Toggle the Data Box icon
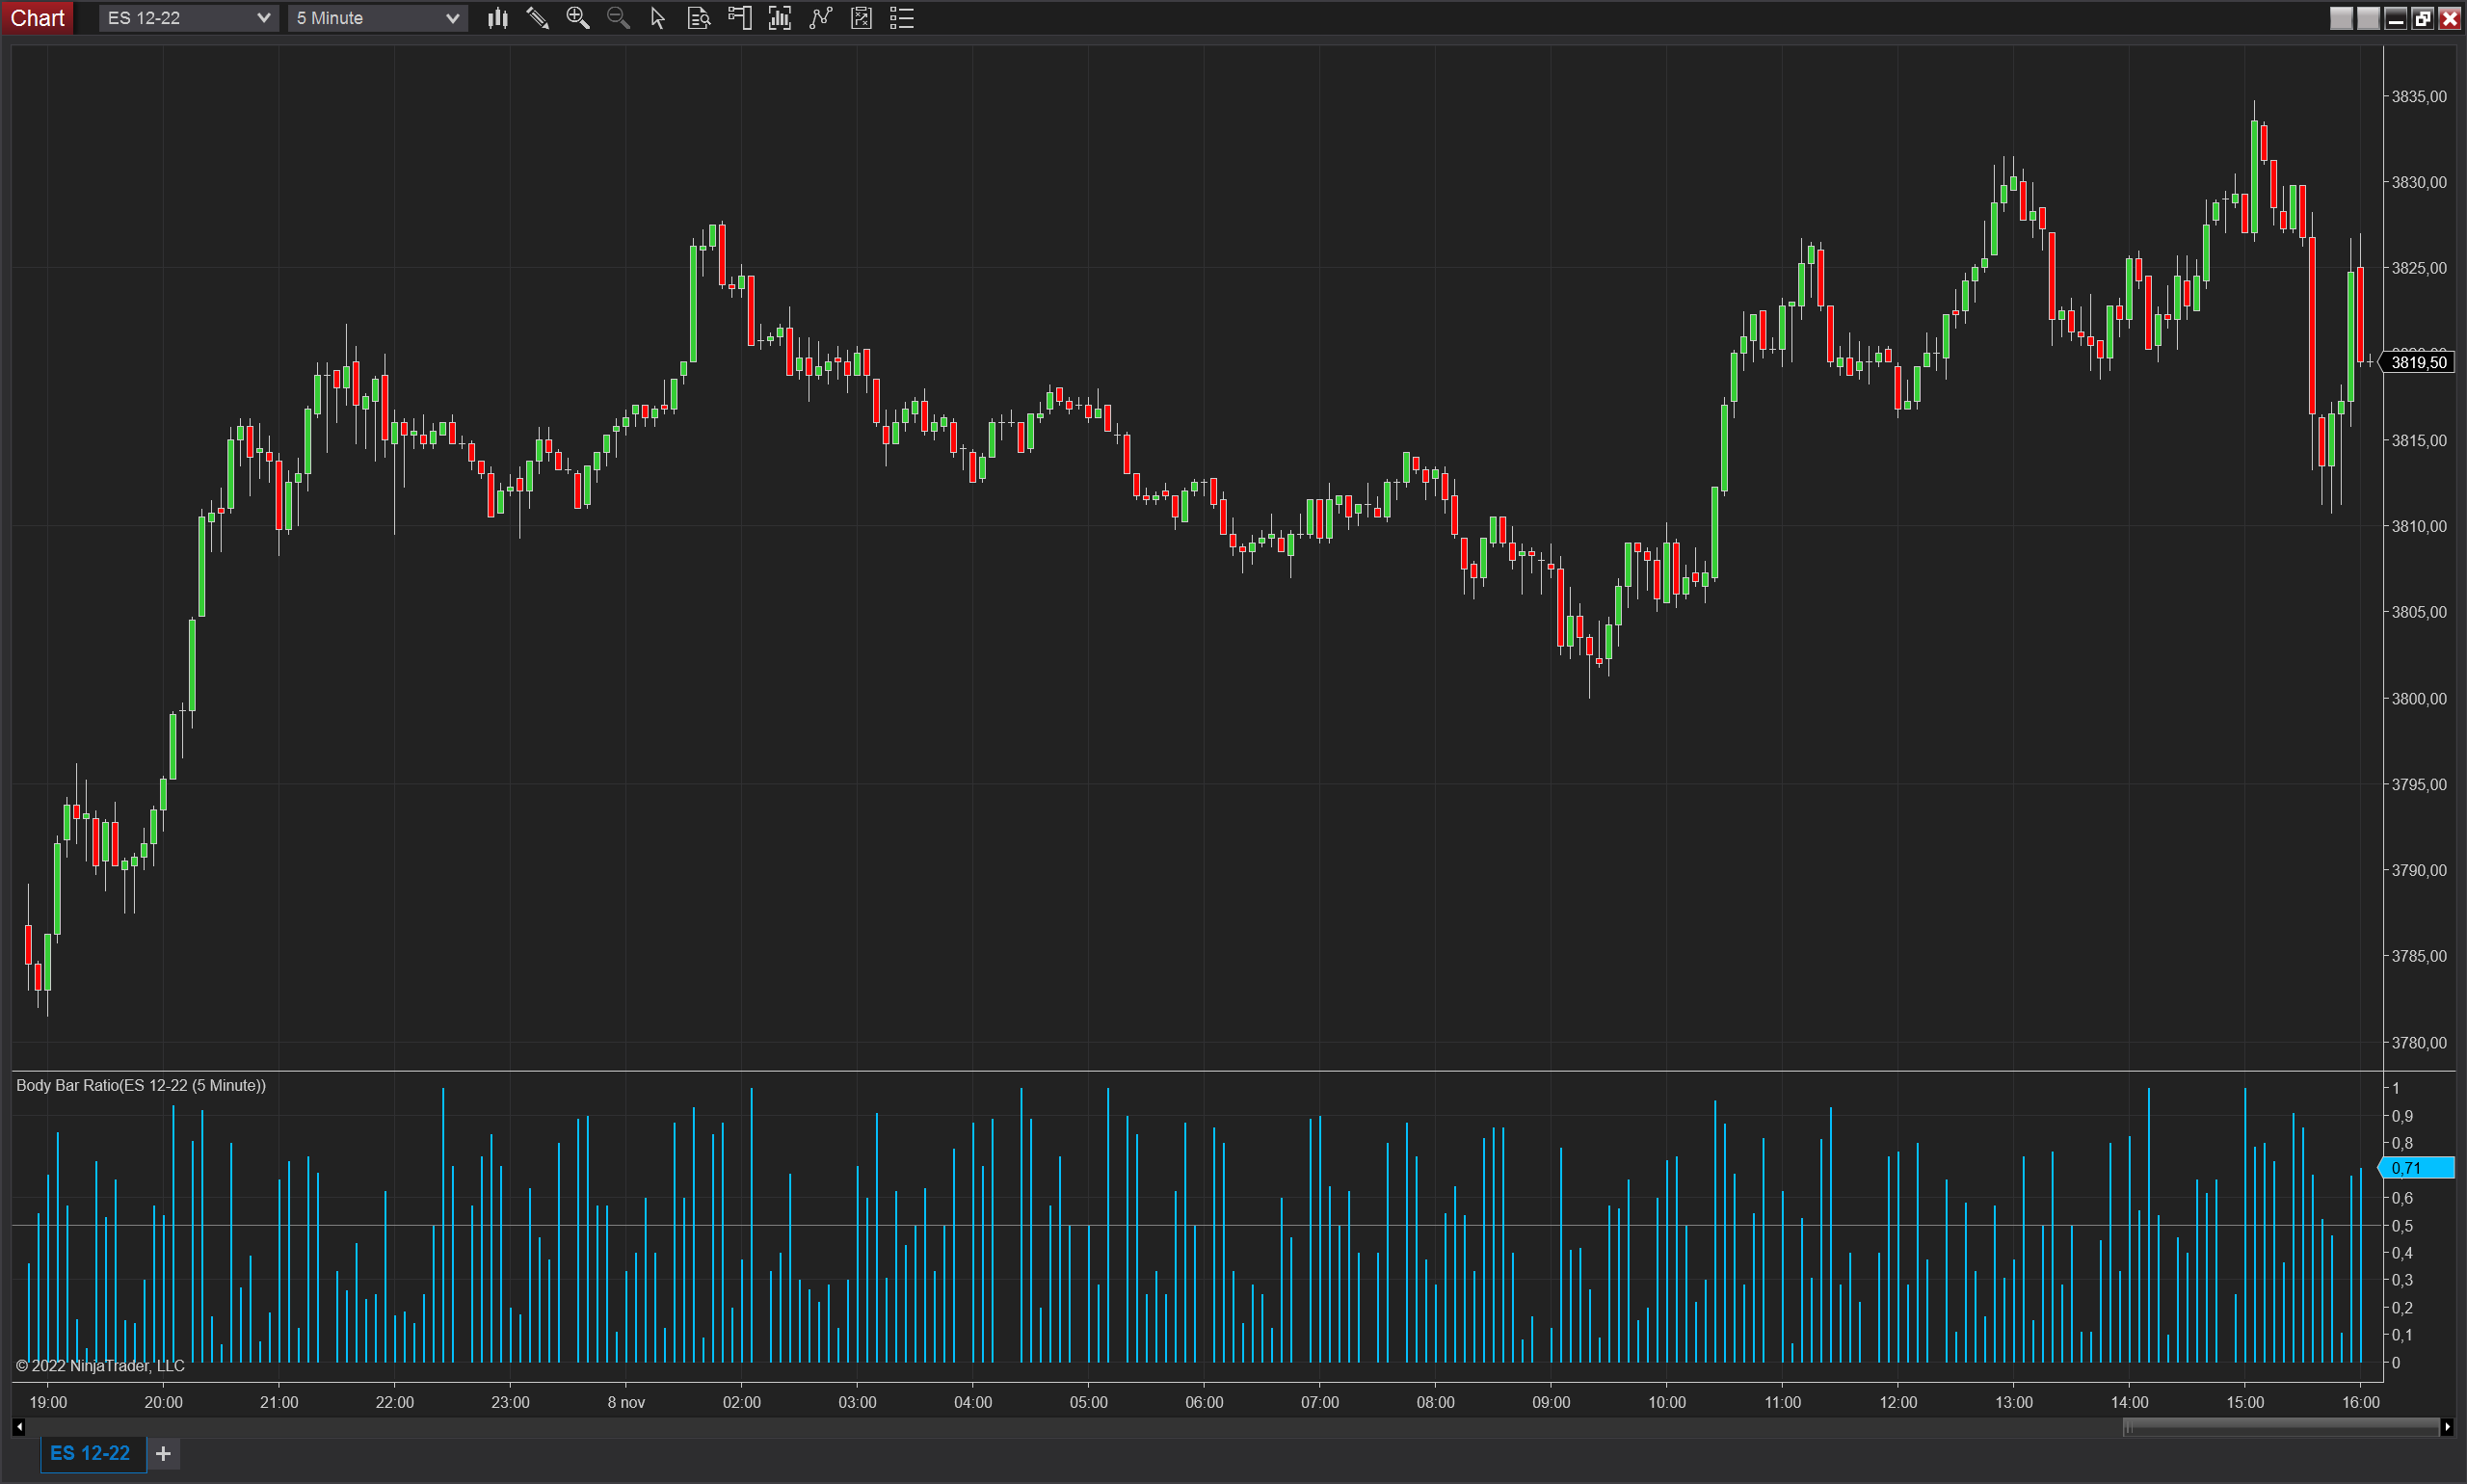The height and width of the screenshot is (1484, 2467). tap(699, 18)
